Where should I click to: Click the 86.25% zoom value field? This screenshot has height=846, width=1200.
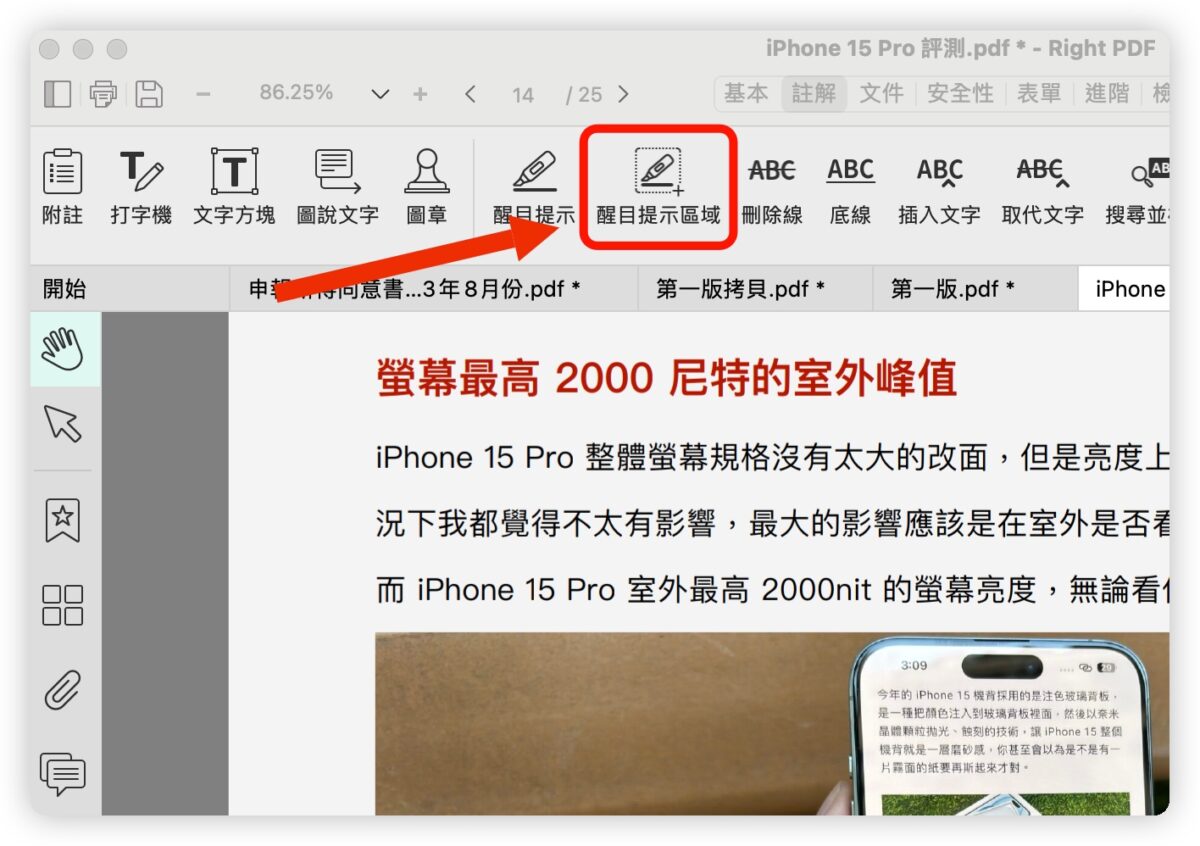point(296,93)
